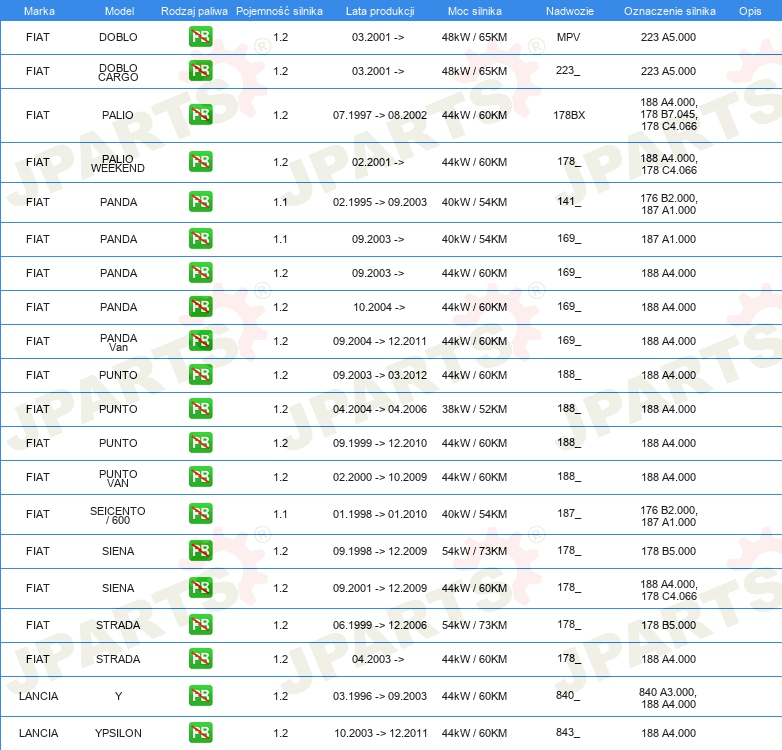Select the fuel icon in the Seicento / 600 row
The height and width of the screenshot is (750, 782).
200,514
